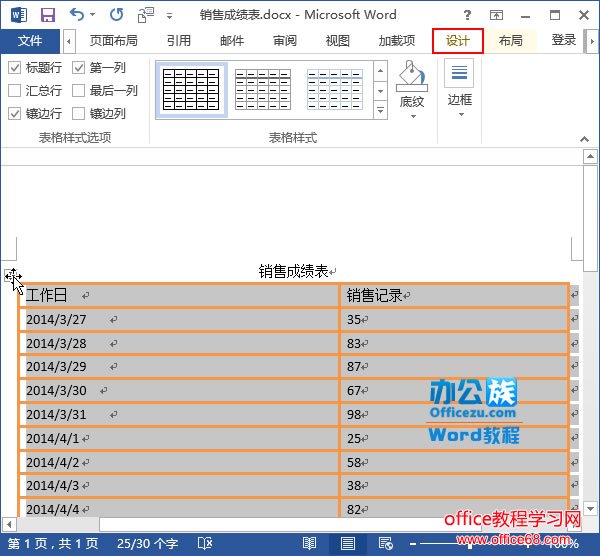Open the 底纹 shading color dropdown arrow
This screenshot has width=600, height=556.
[x=413, y=116]
